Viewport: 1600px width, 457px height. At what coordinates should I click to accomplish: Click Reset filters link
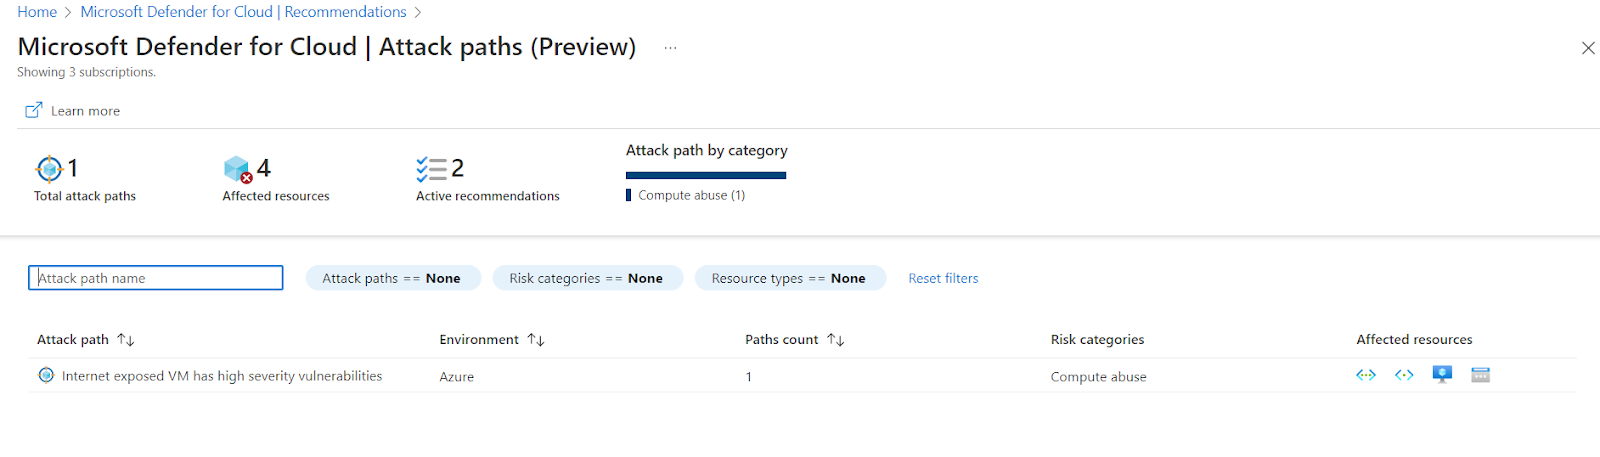pos(943,278)
